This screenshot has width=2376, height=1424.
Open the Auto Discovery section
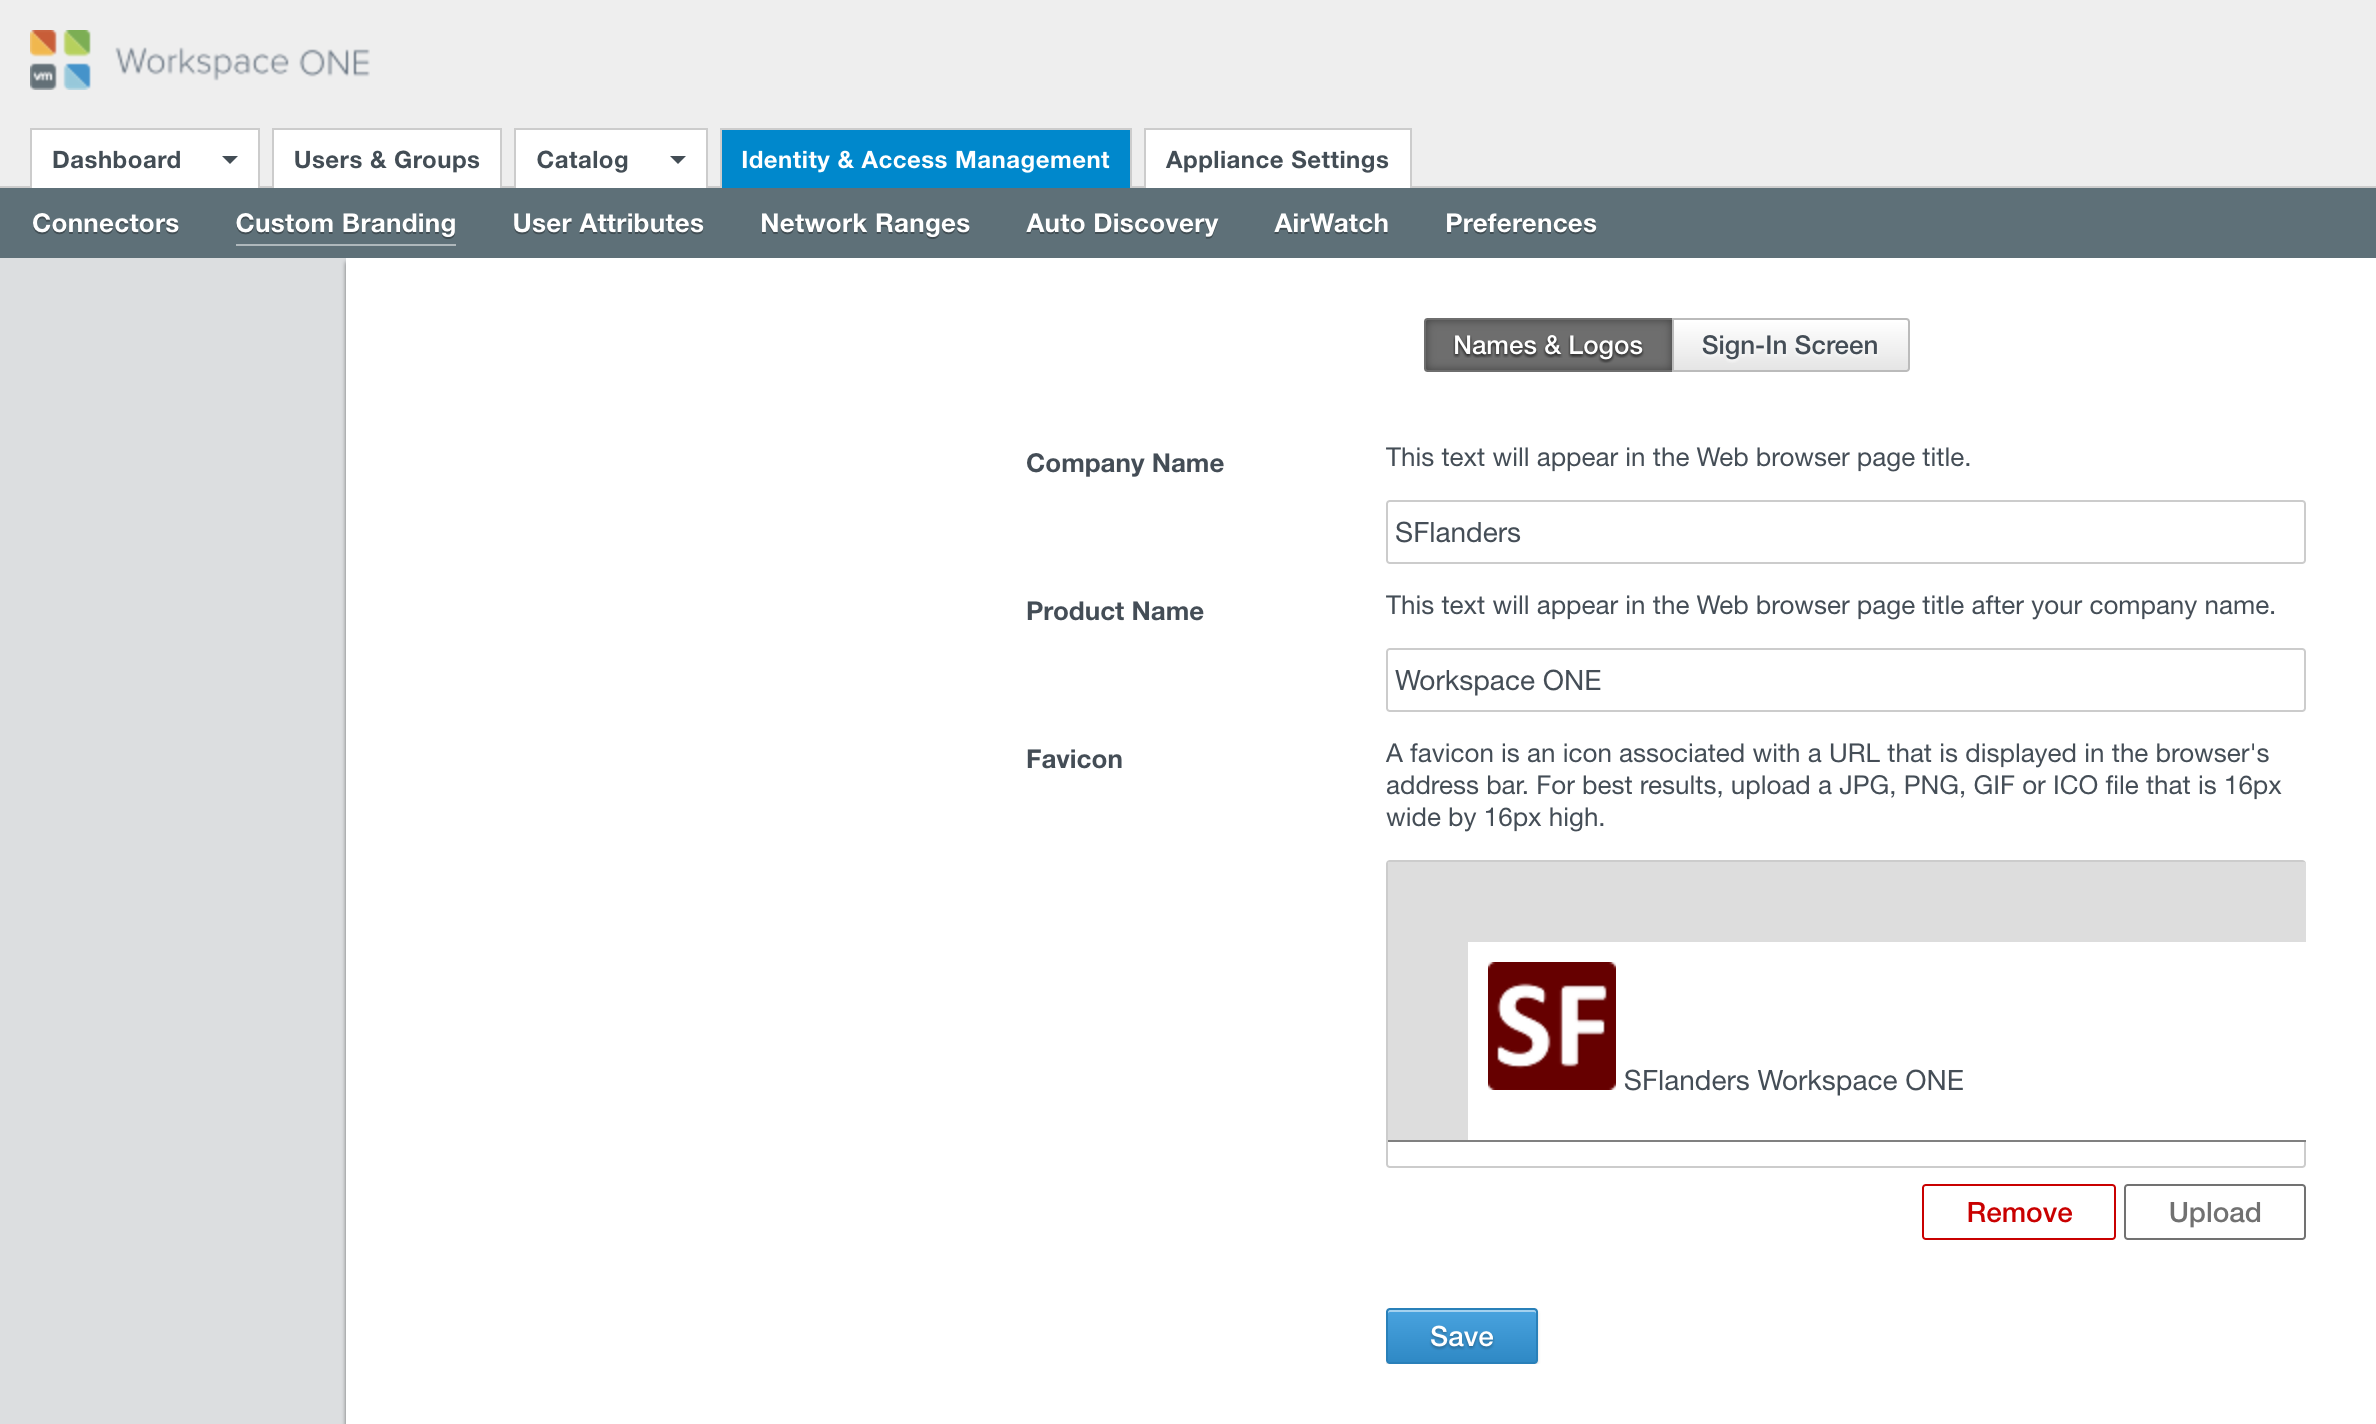click(x=1121, y=223)
